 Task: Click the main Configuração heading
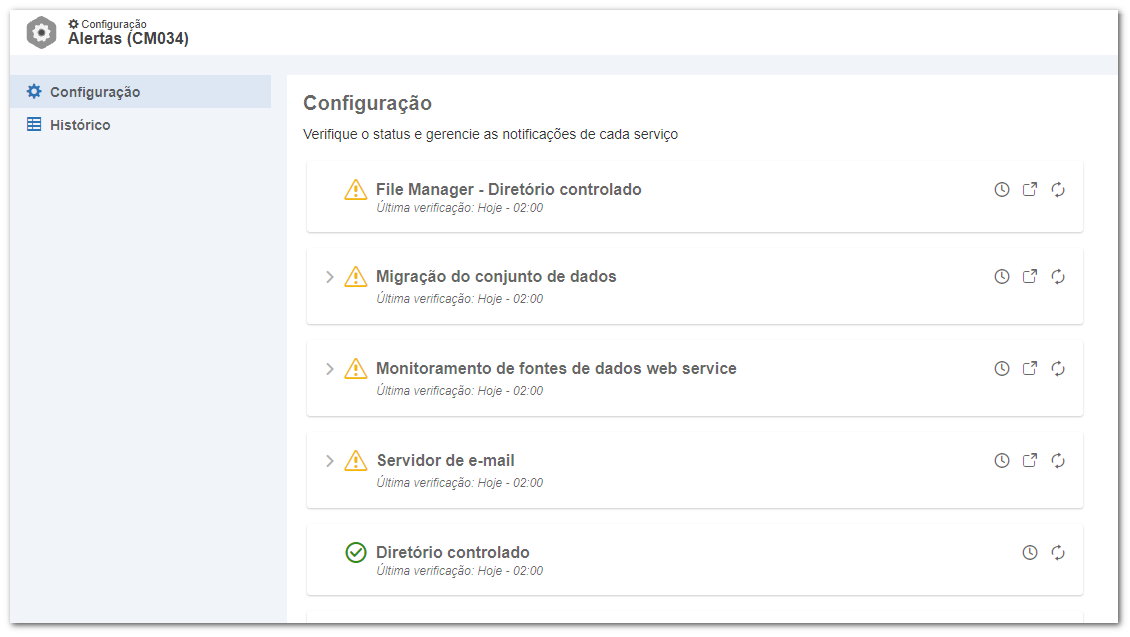pos(368,103)
